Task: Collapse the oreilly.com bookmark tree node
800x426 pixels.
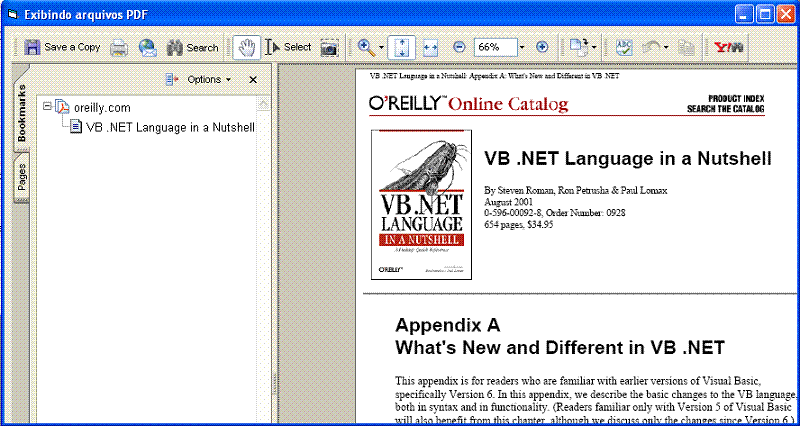Action: tap(47, 107)
